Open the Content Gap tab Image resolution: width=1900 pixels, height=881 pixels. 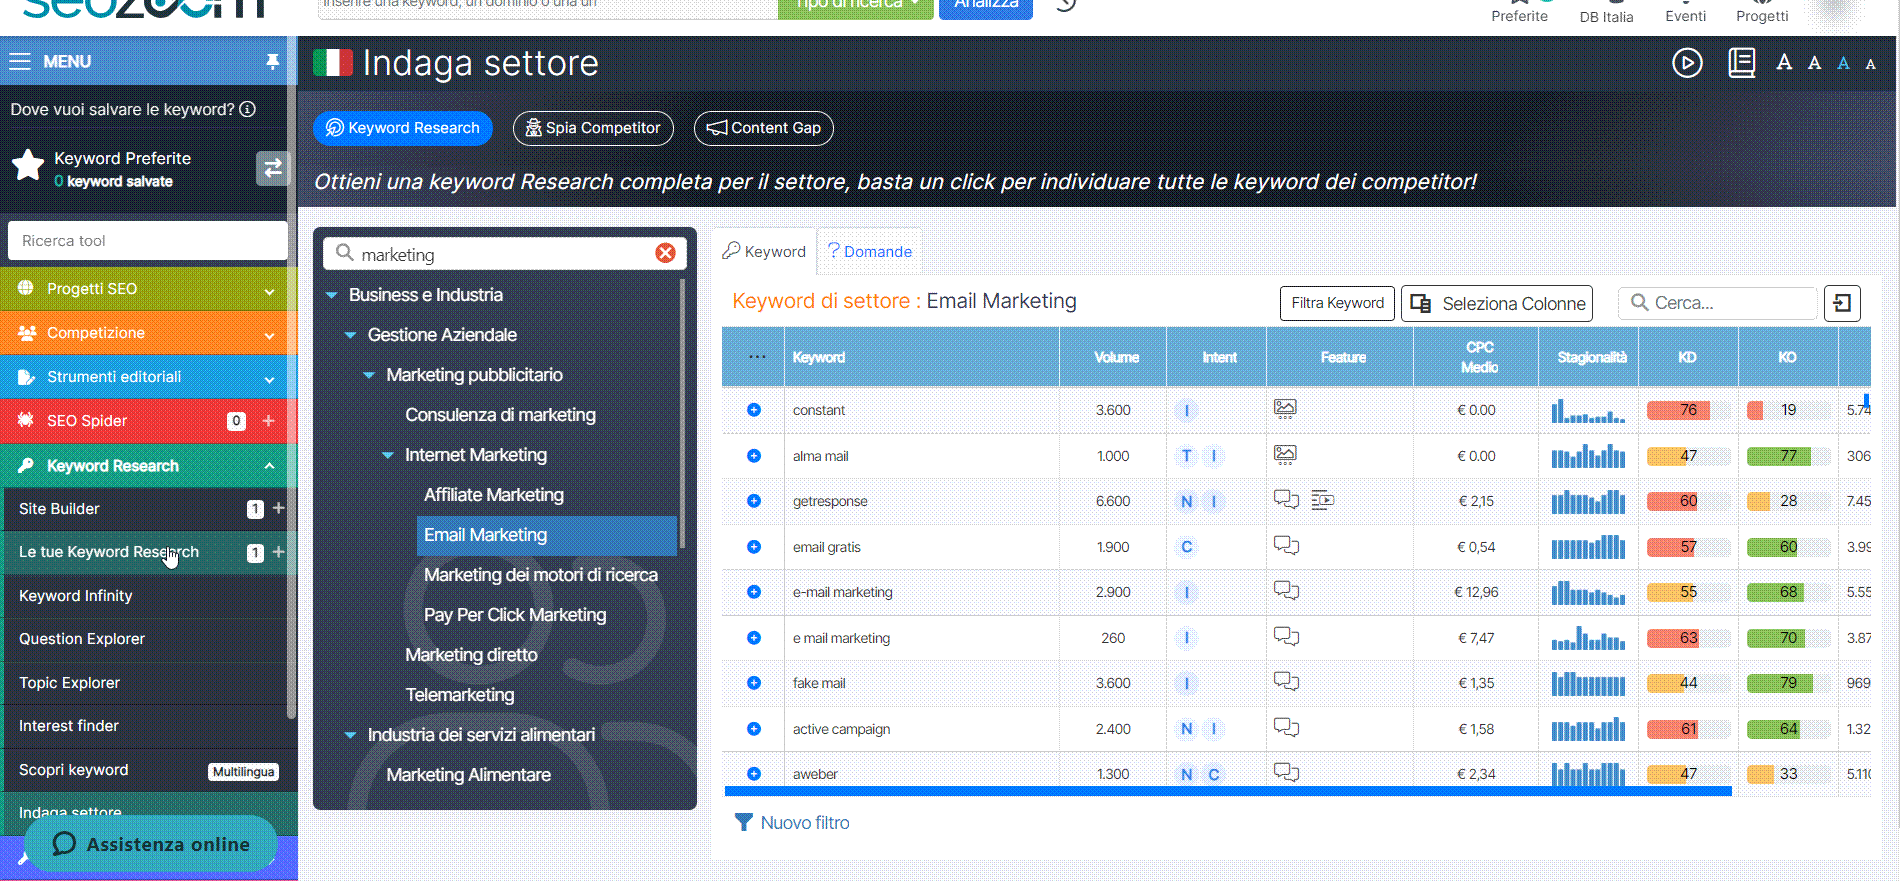764,128
